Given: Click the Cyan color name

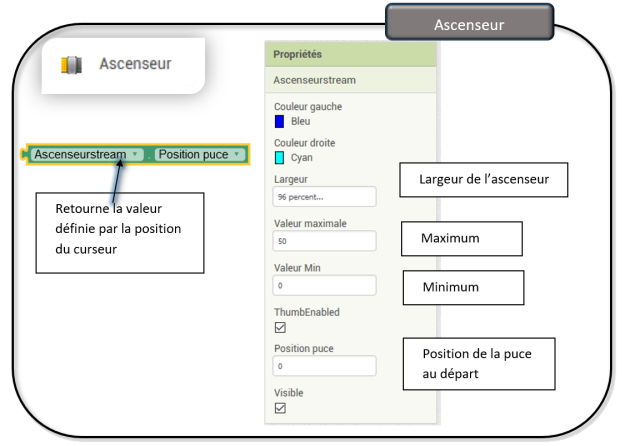Looking at the screenshot, I should (302, 158).
